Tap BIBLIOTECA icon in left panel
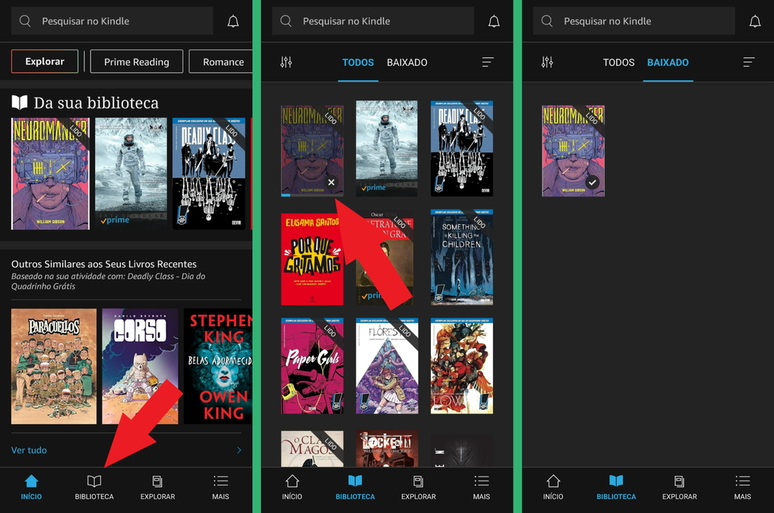 coord(94,487)
